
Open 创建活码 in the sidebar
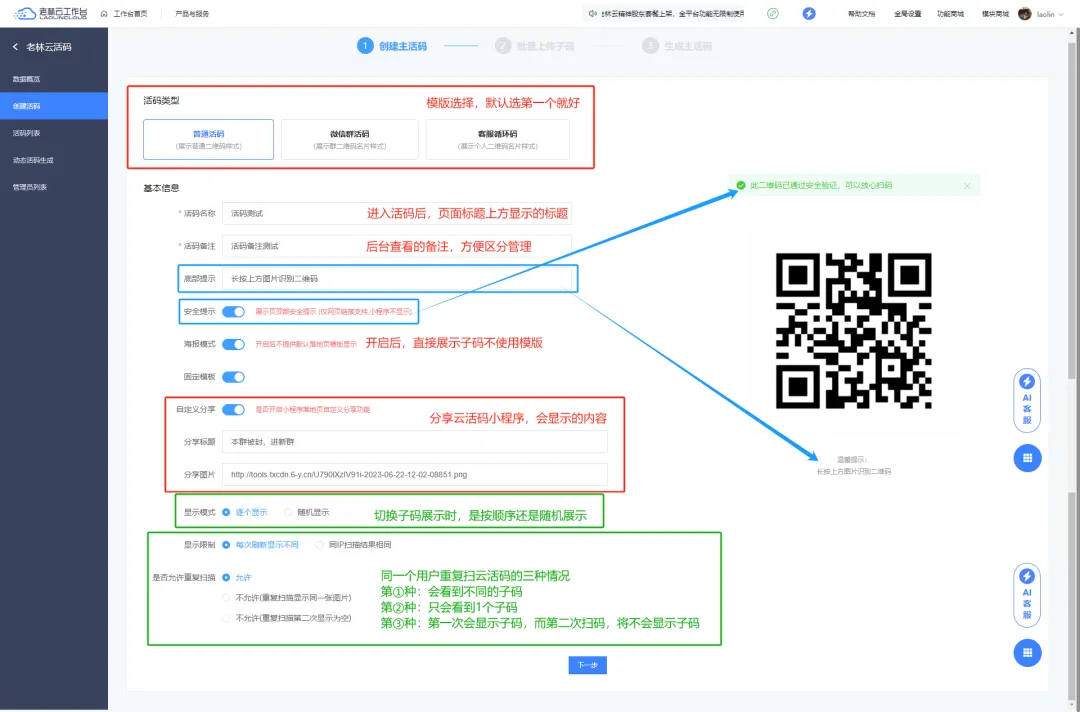pos(54,106)
